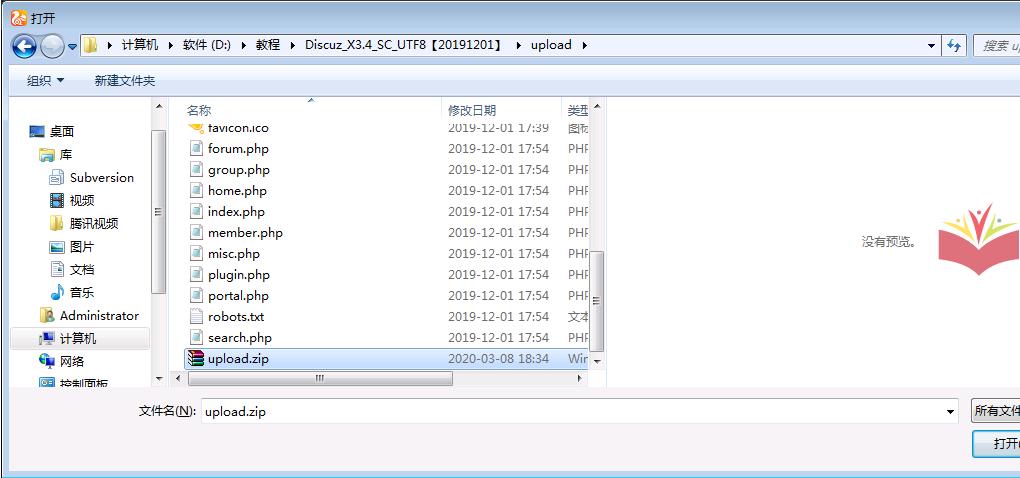Click the portal.php file icon
The width and height of the screenshot is (1020, 478).
tap(196, 295)
